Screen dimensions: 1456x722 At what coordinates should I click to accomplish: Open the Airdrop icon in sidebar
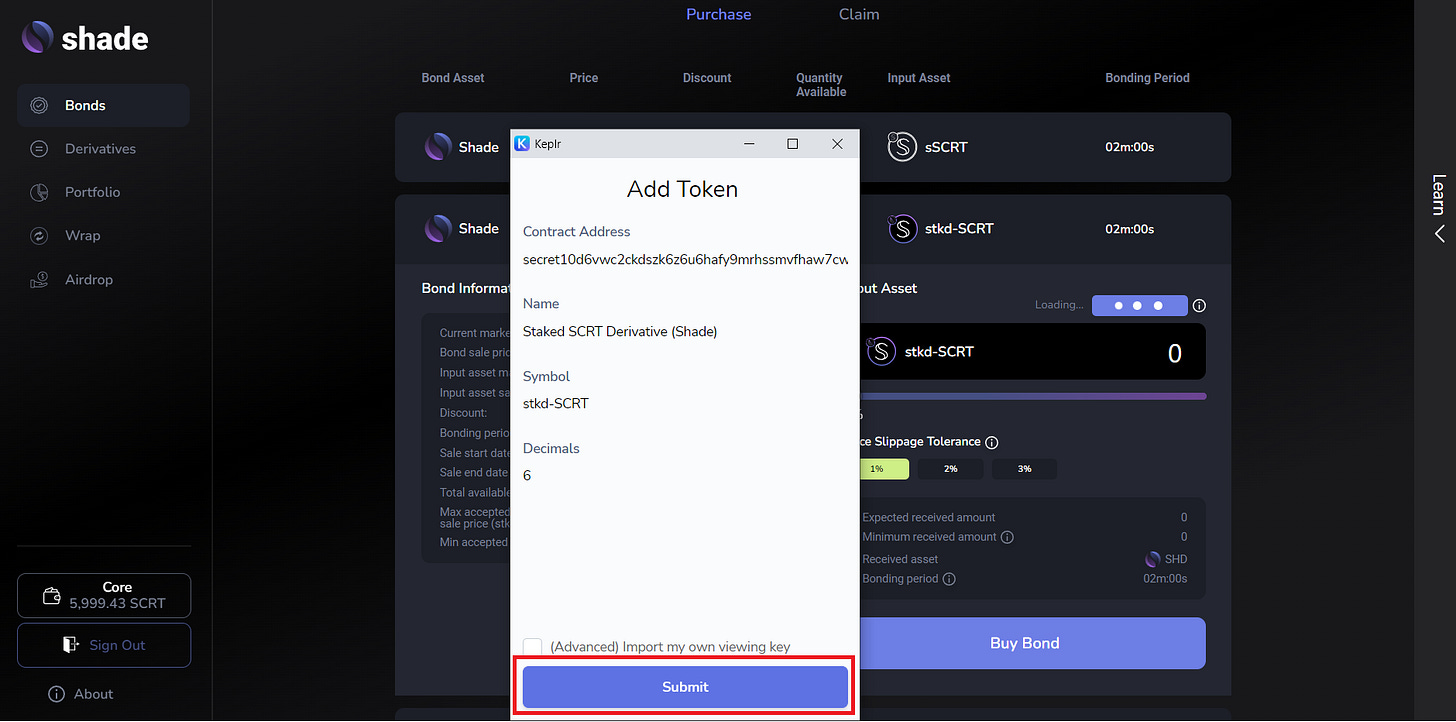click(x=39, y=280)
